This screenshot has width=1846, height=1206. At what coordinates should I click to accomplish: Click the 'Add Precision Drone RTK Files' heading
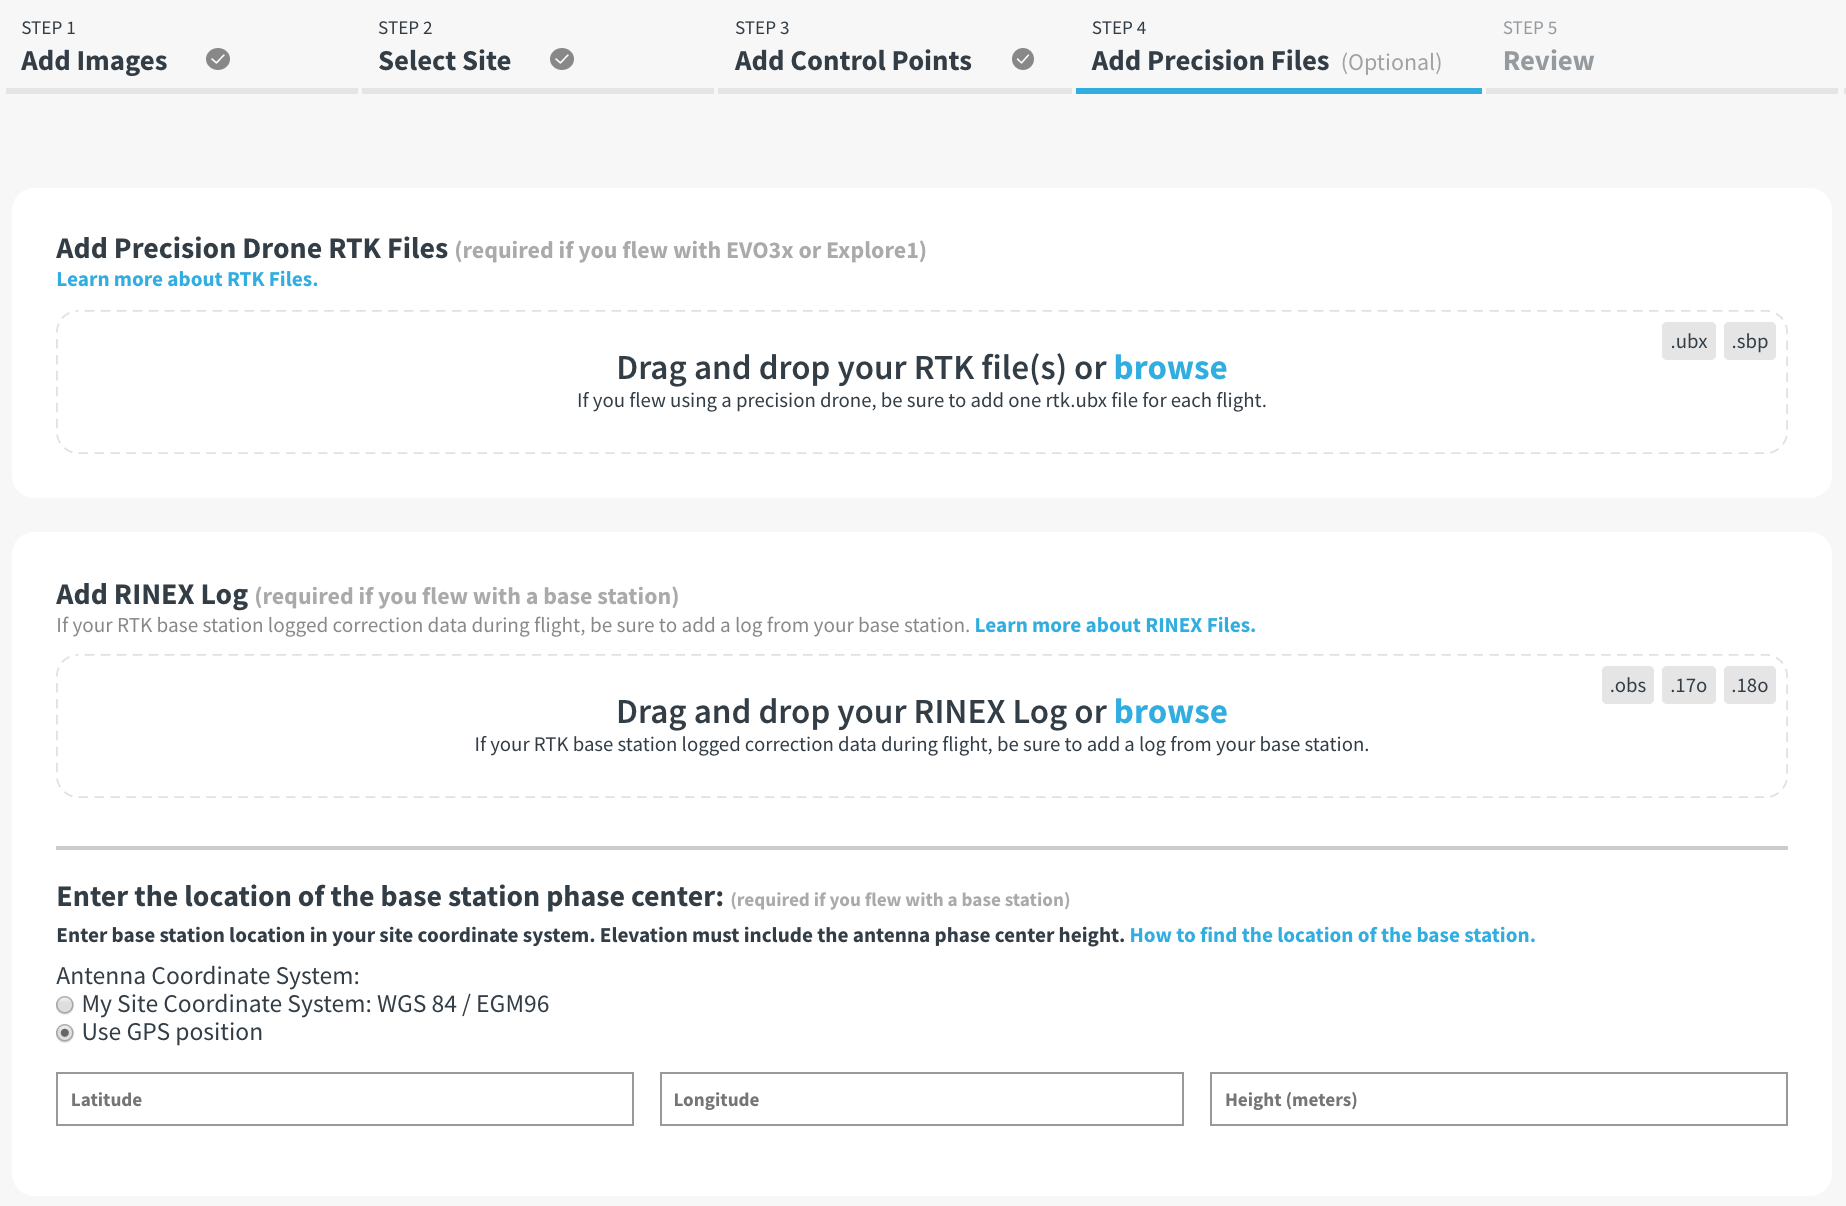pos(252,248)
